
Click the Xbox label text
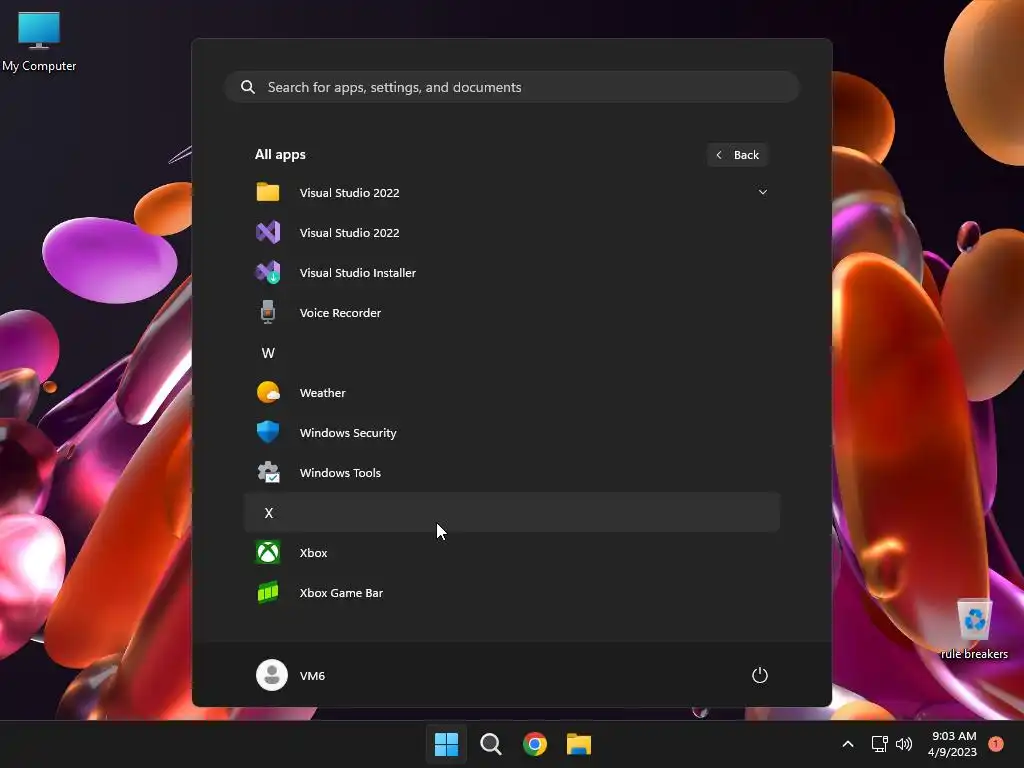coord(313,552)
